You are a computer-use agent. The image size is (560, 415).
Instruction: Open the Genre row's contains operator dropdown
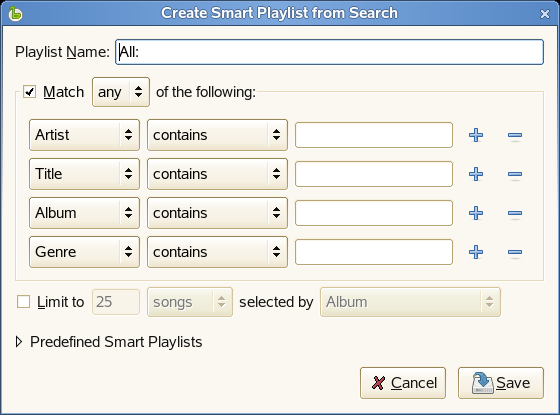point(217,252)
